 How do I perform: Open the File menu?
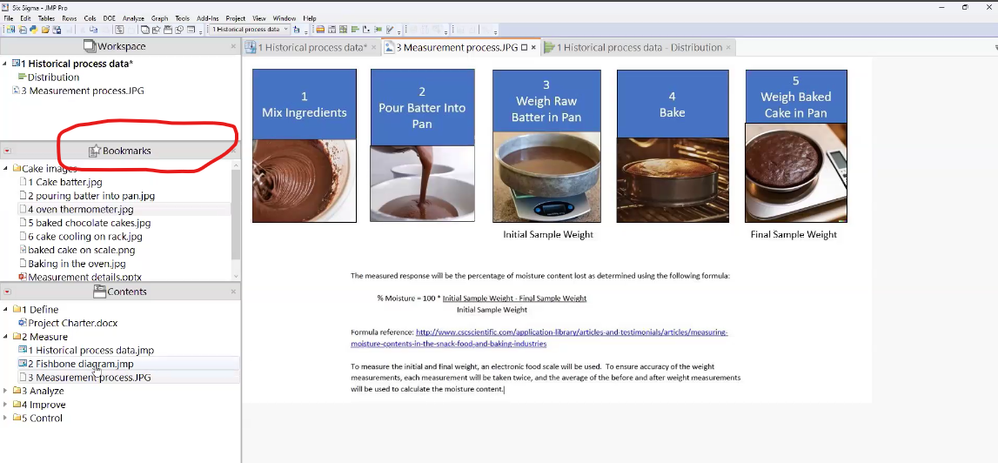coord(8,18)
